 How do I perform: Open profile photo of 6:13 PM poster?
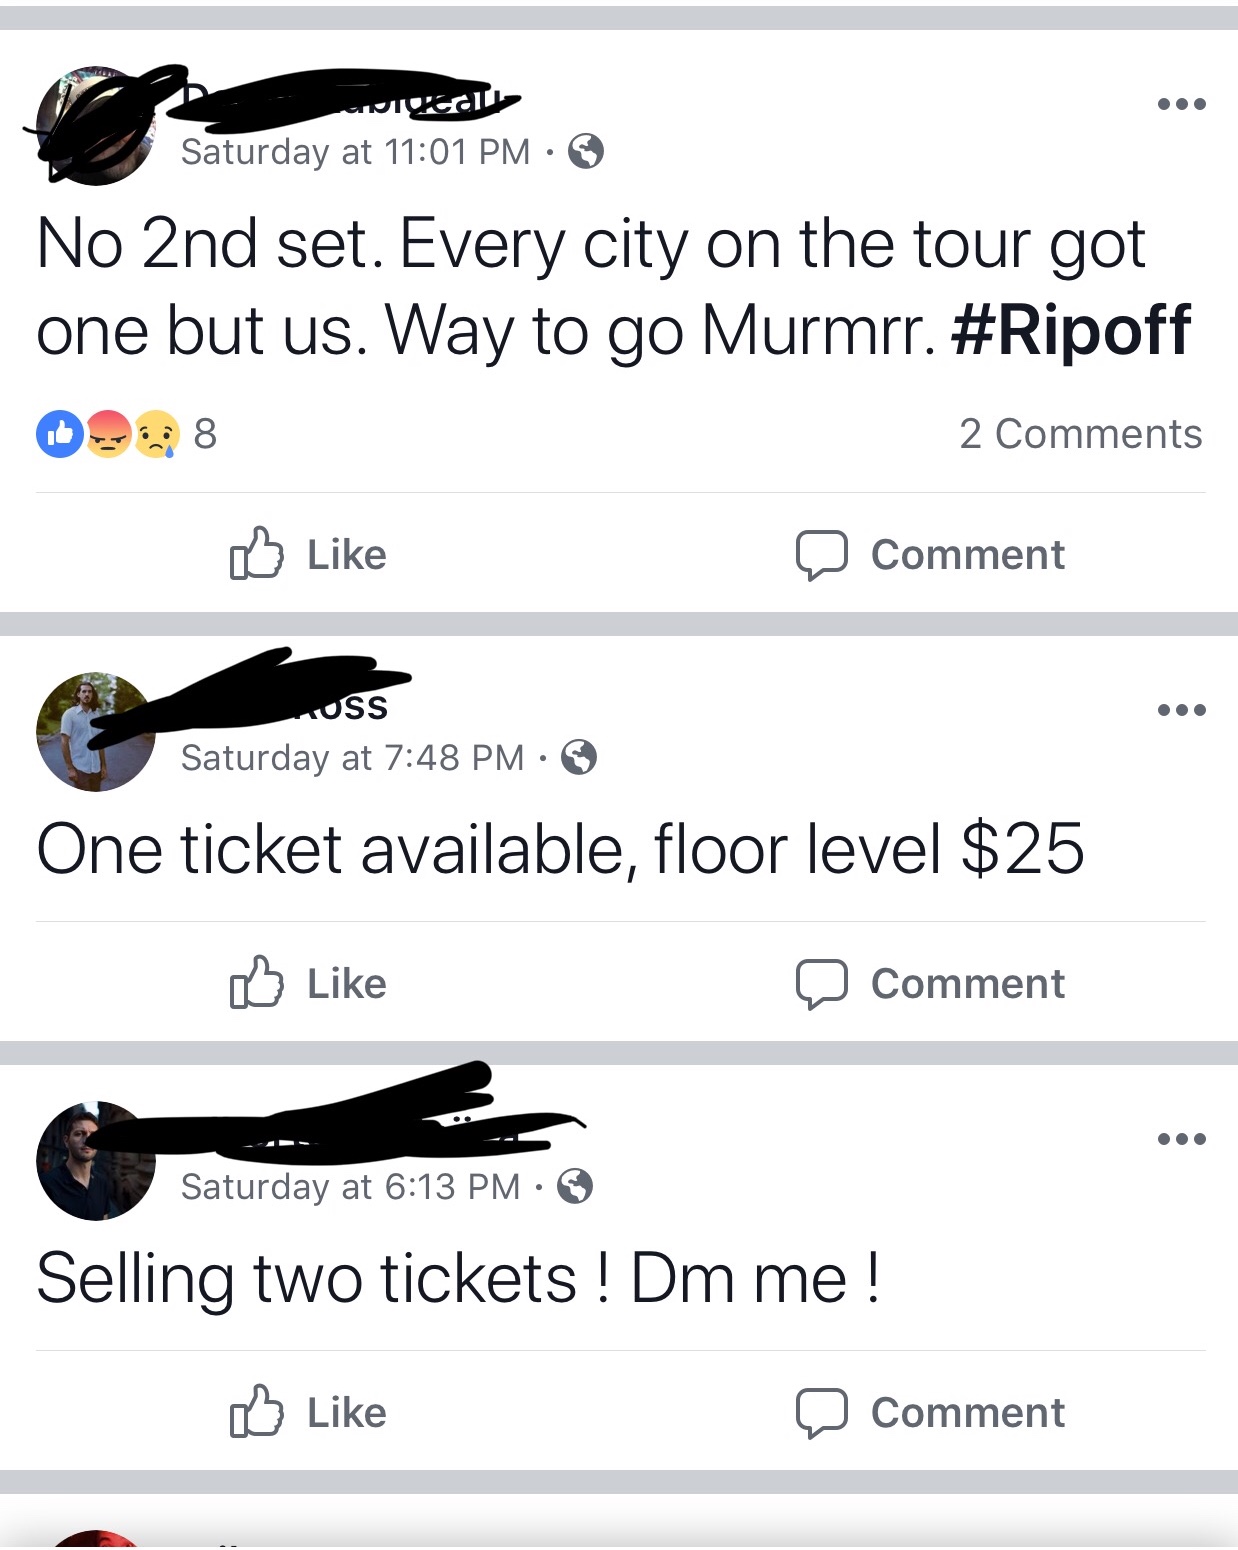(95, 1160)
